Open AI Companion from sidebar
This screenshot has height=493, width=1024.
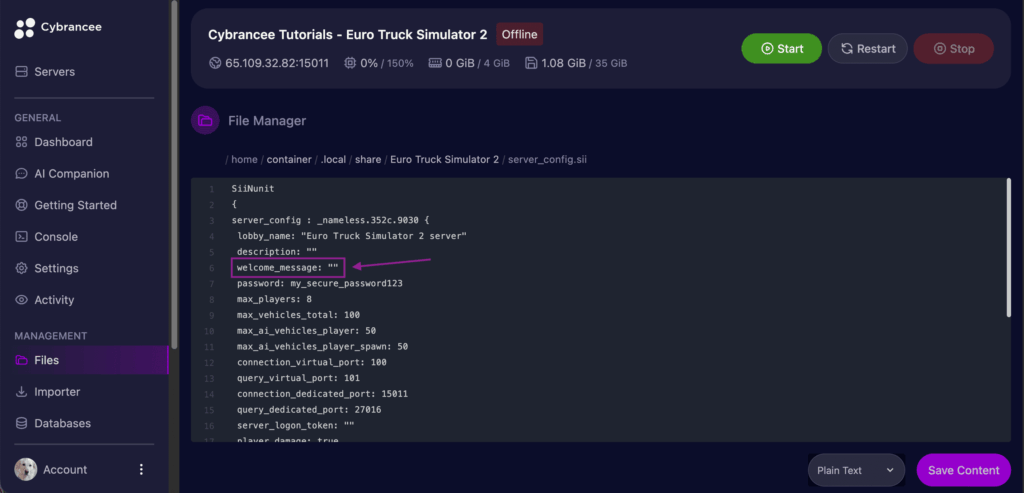(x=71, y=174)
